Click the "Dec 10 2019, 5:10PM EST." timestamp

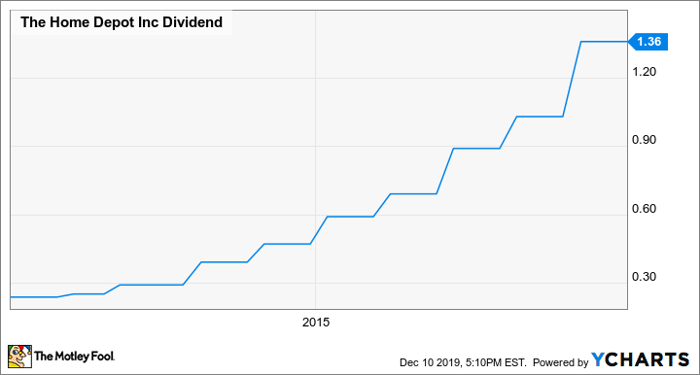click(463, 361)
